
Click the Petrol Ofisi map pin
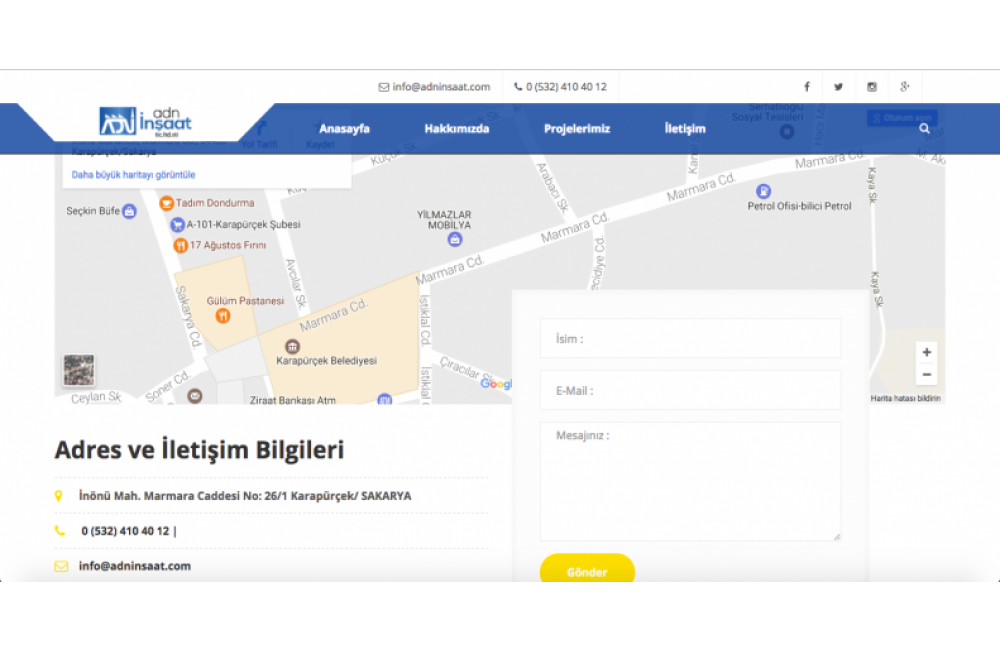[764, 191]
